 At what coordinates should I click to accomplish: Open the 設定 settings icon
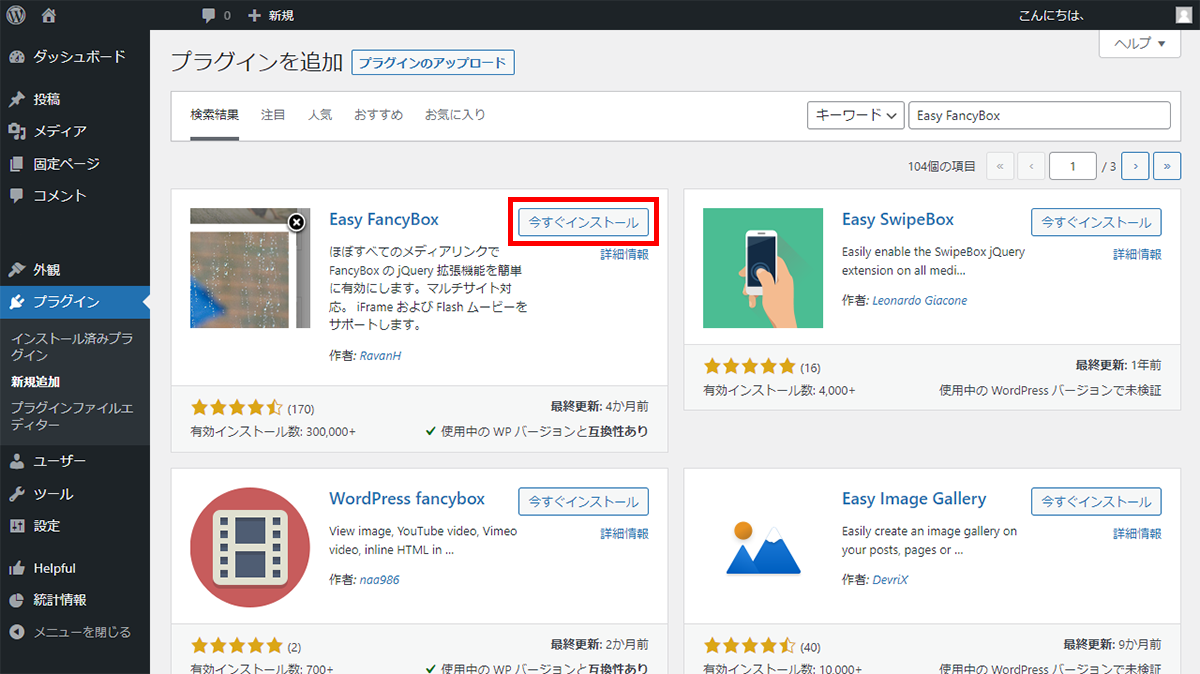18,525
